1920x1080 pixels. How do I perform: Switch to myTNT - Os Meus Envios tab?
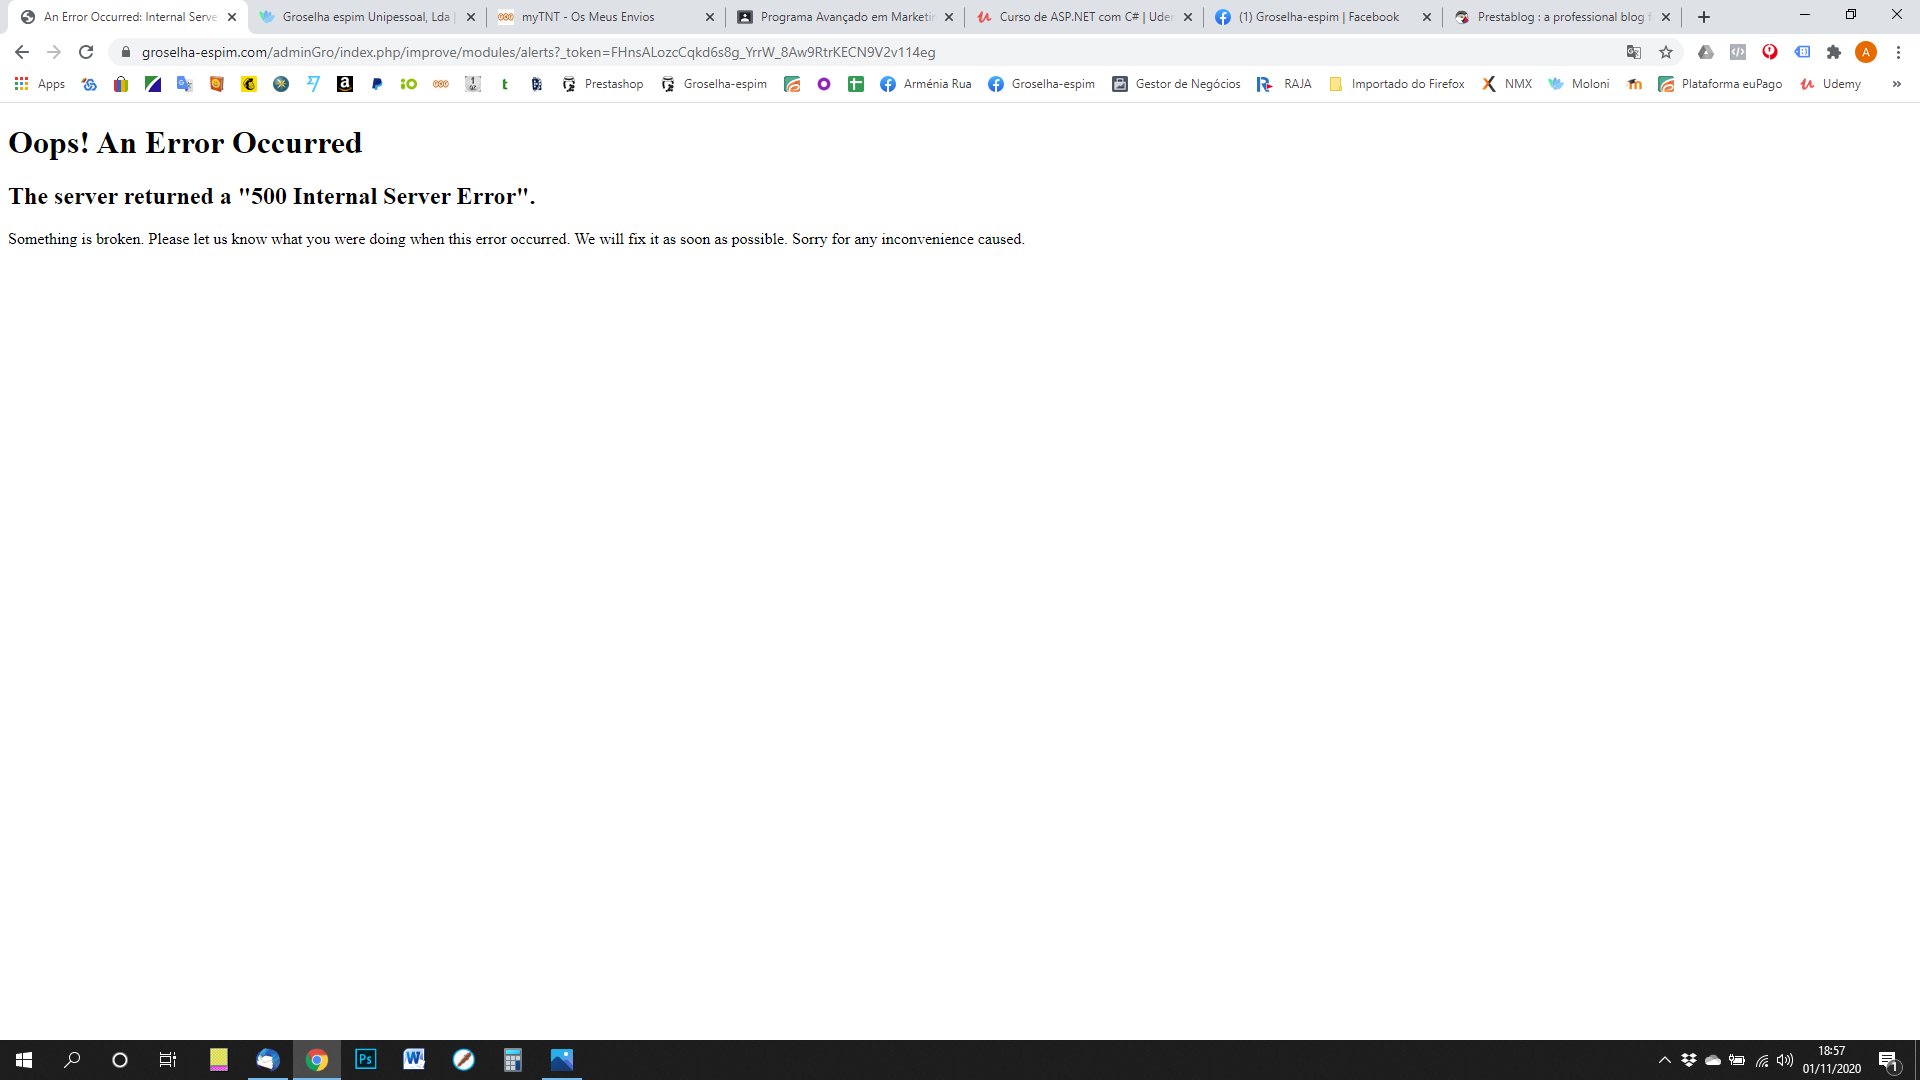588,17
